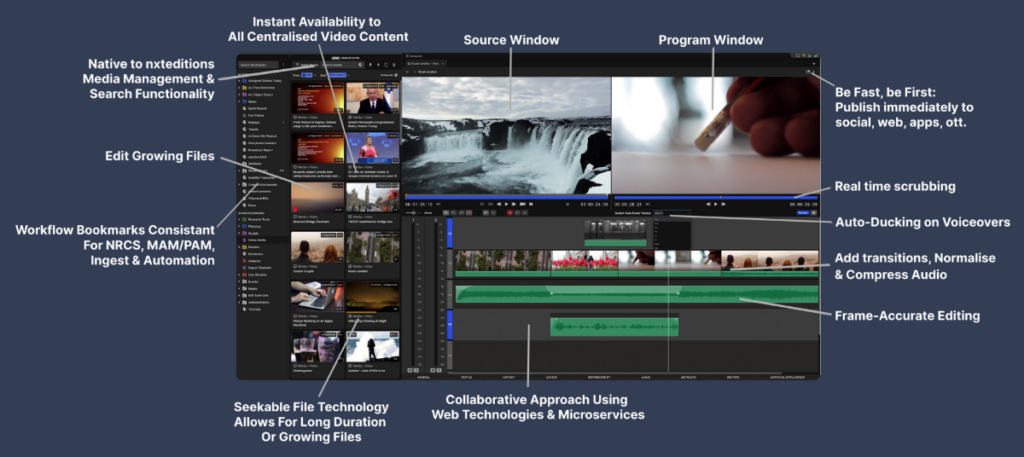This screenshot has width=1024, height=457.
Task: Play the Source Window video
Action: tap(506, 204)
